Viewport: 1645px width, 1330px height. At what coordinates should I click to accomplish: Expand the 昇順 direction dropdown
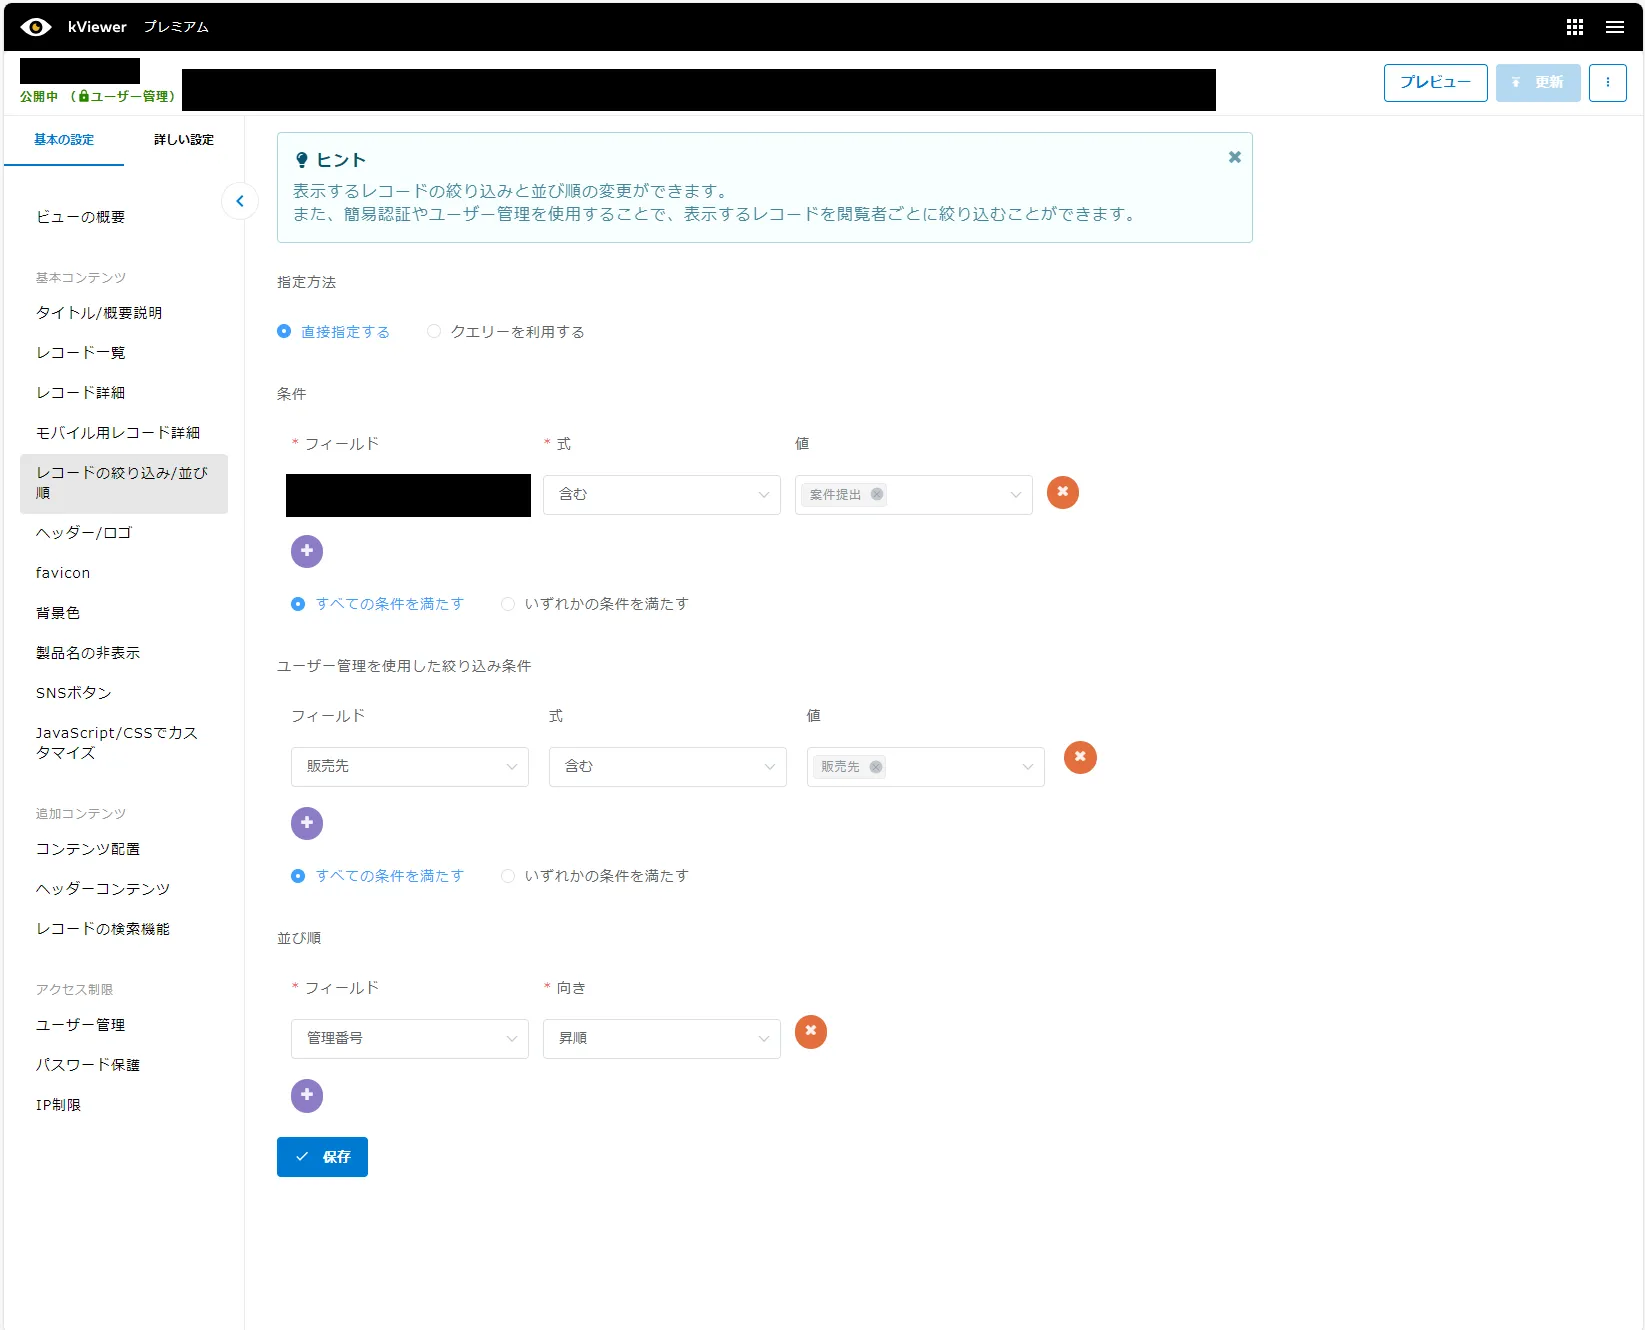661,1038
